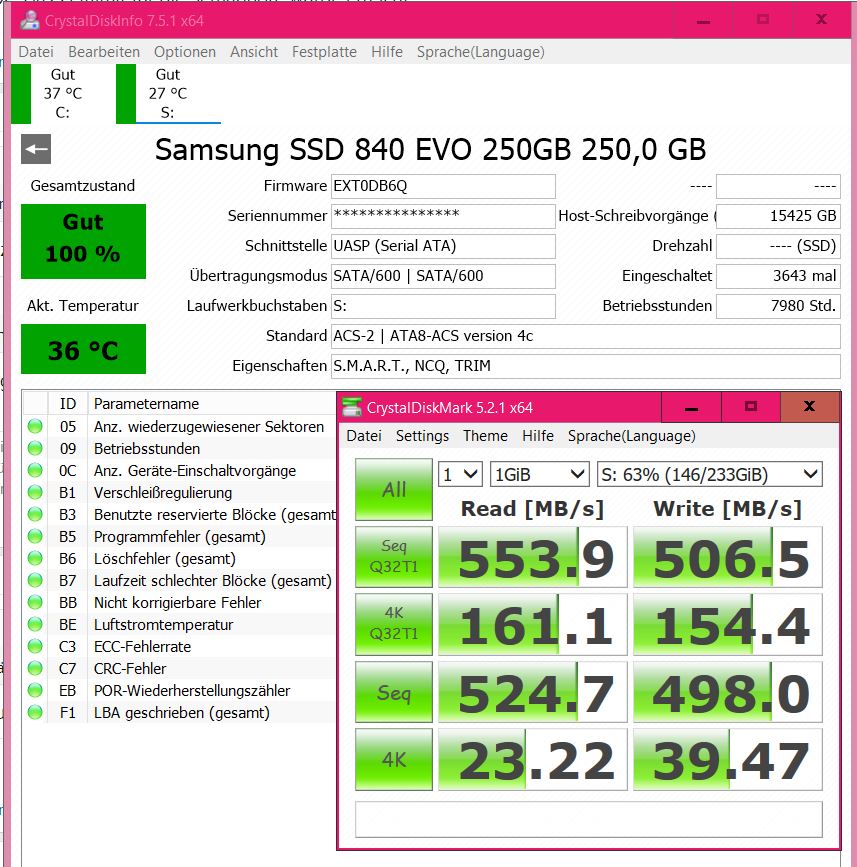The width and height of the screenshot is (857, 867).
Task: Maximize the CrystalDiskMark window
Action: pyautogui.click(x=750, y=408)
